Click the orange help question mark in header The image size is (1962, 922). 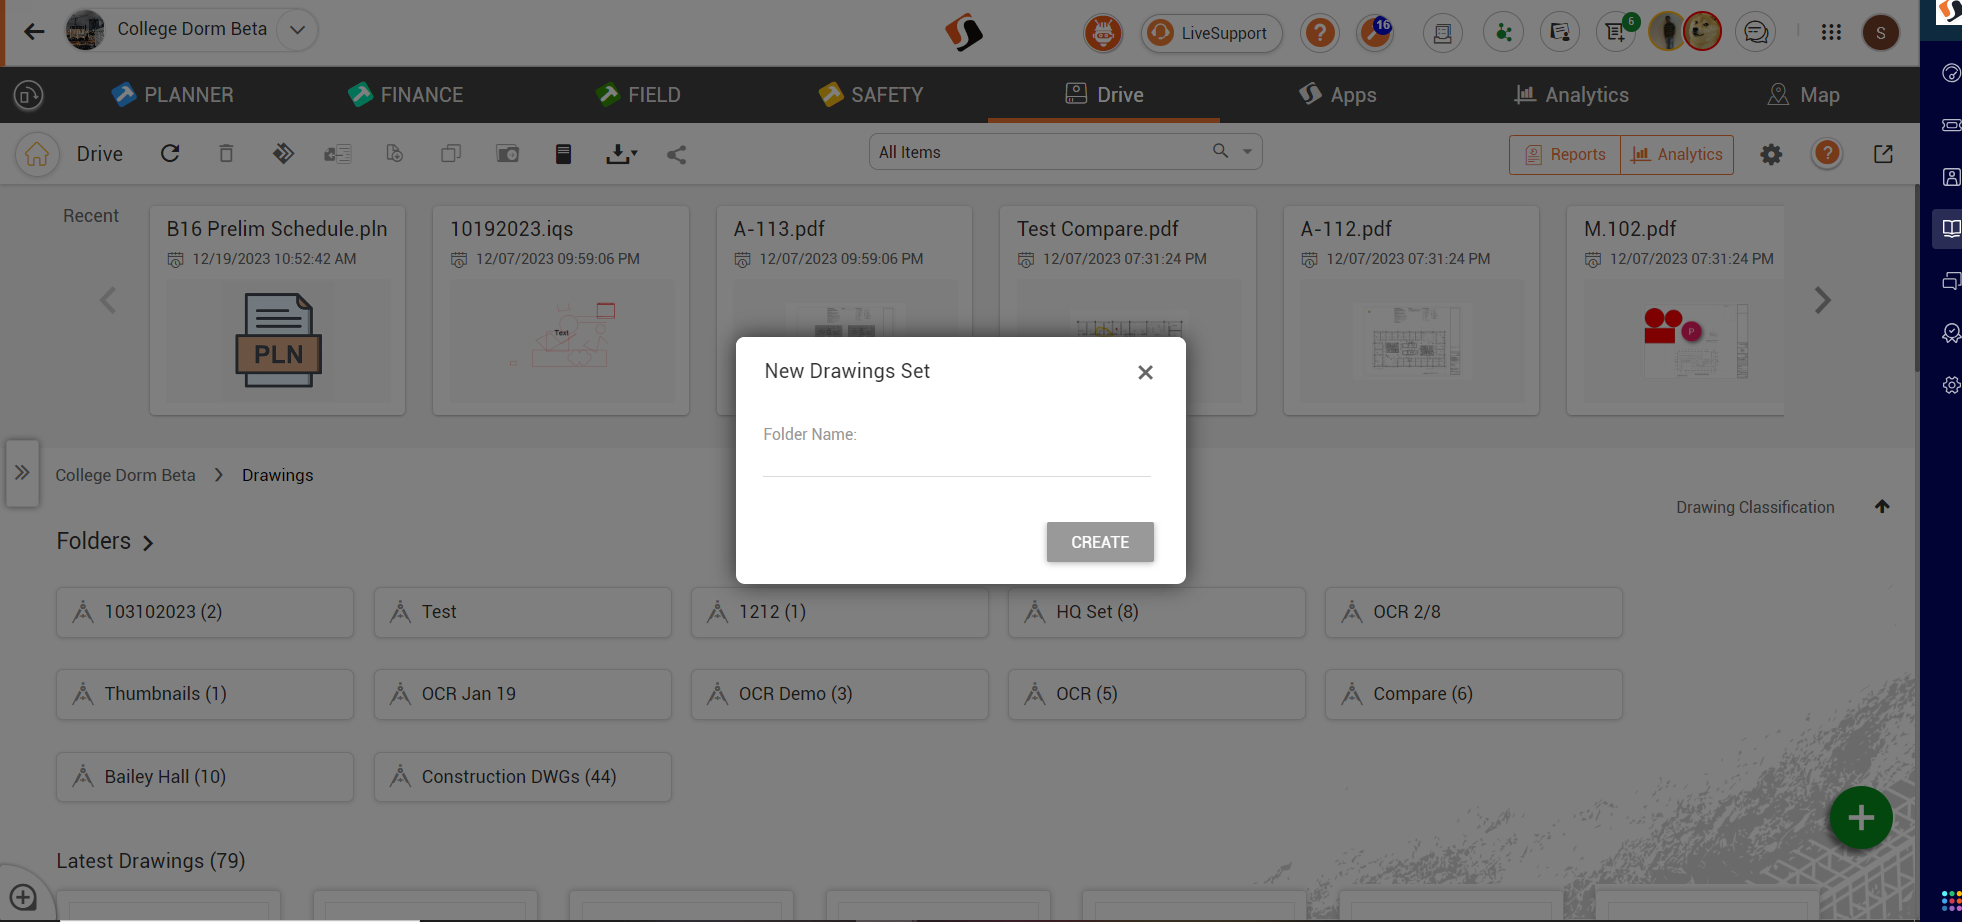(1320, 33)
